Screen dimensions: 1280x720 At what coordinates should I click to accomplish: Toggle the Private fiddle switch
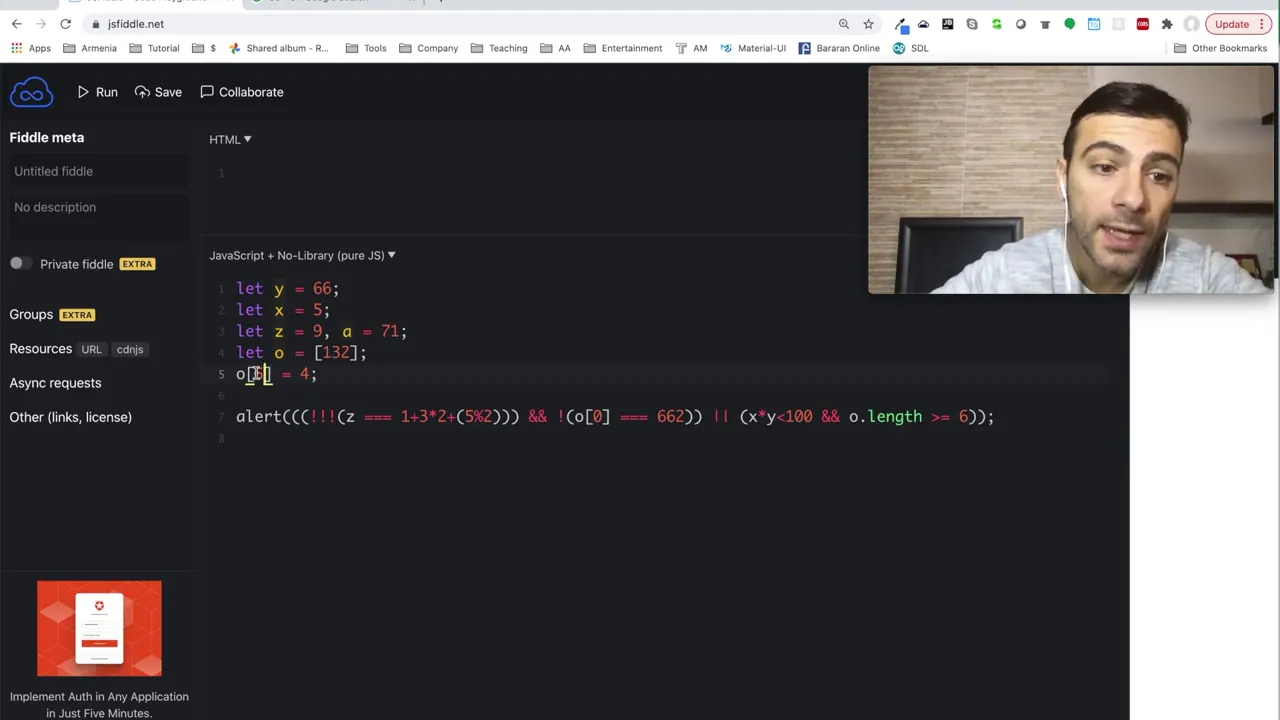coord(20,263)
